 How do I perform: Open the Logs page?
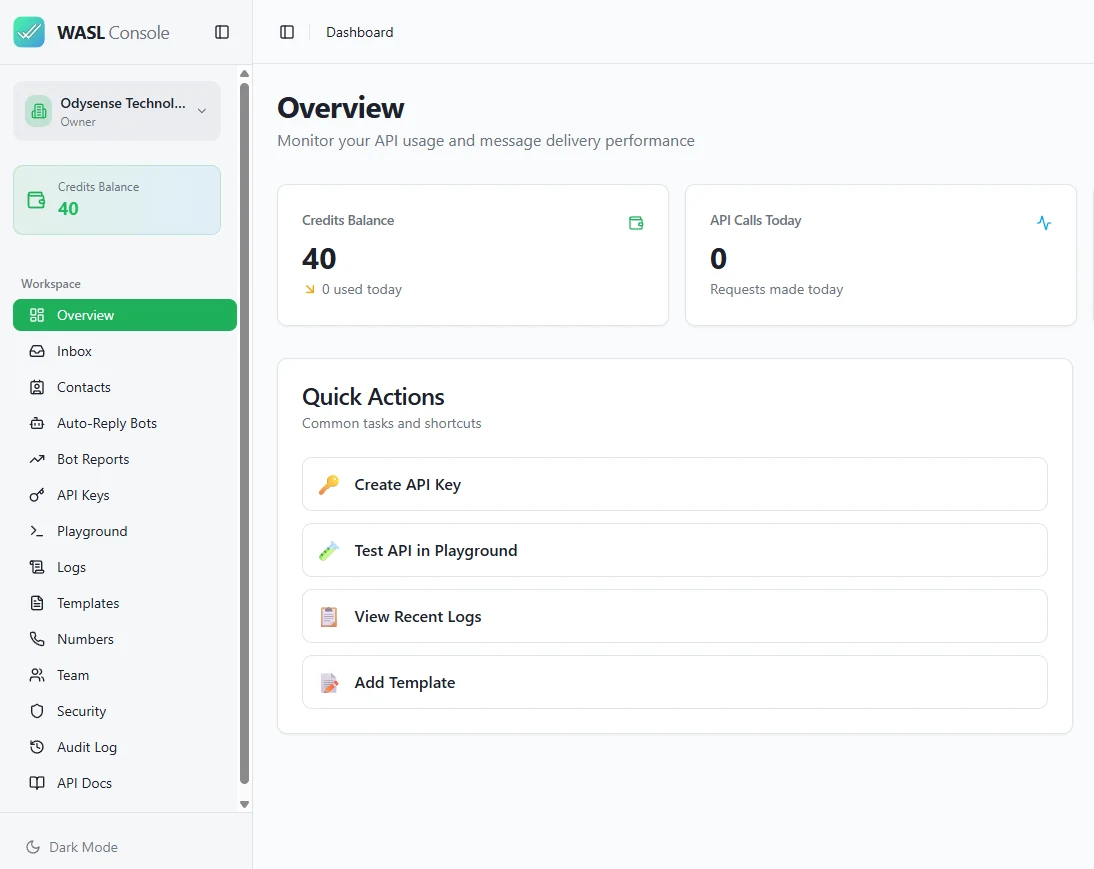[125, 568]
